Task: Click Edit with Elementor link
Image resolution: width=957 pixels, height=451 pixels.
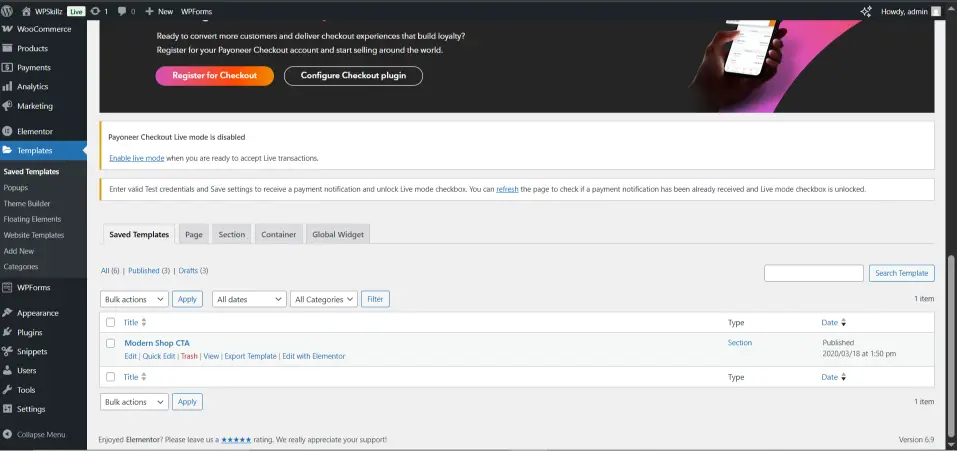Action: click(314, 356)
